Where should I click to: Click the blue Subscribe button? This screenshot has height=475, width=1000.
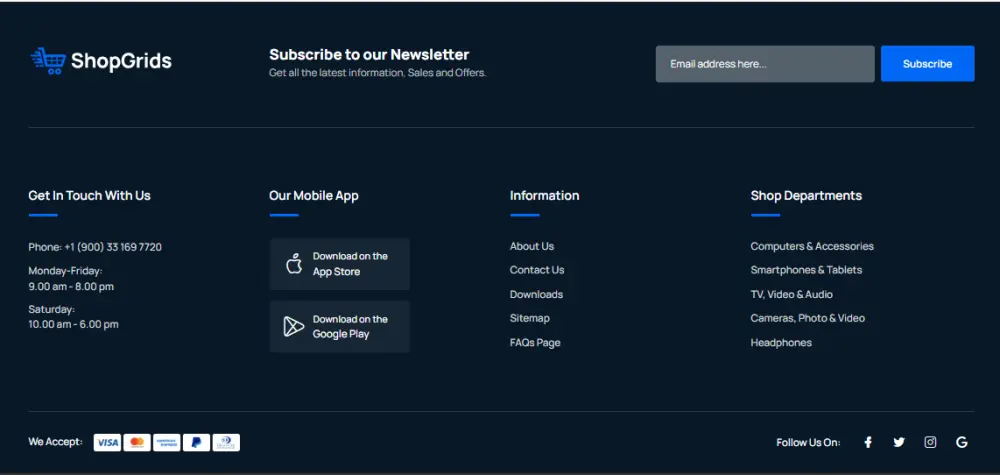pyautogui.click(x=927, y=64)
